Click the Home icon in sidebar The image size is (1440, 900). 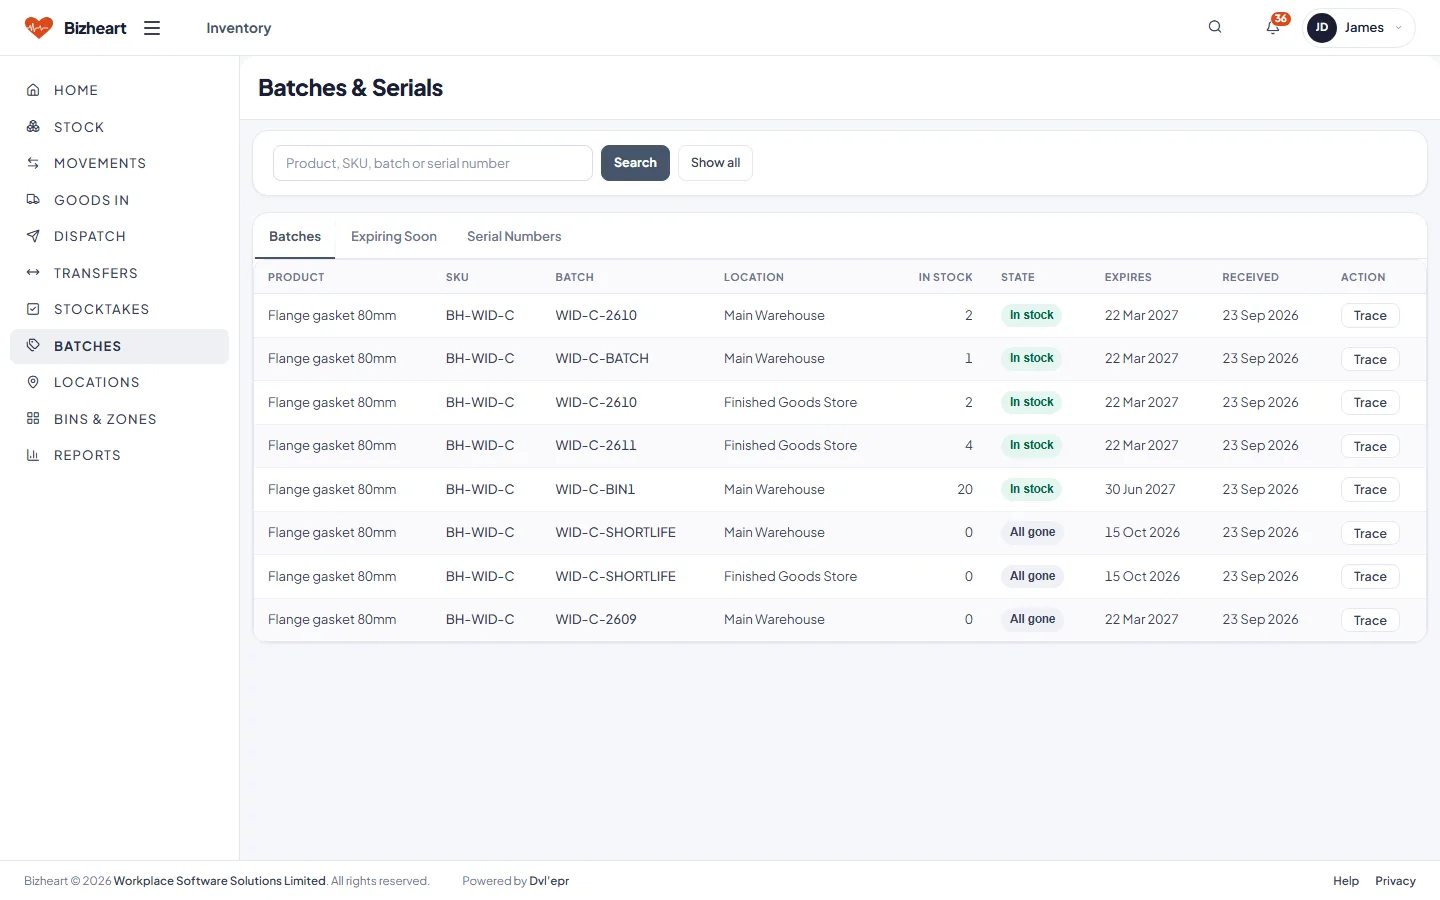coord(33,90)
